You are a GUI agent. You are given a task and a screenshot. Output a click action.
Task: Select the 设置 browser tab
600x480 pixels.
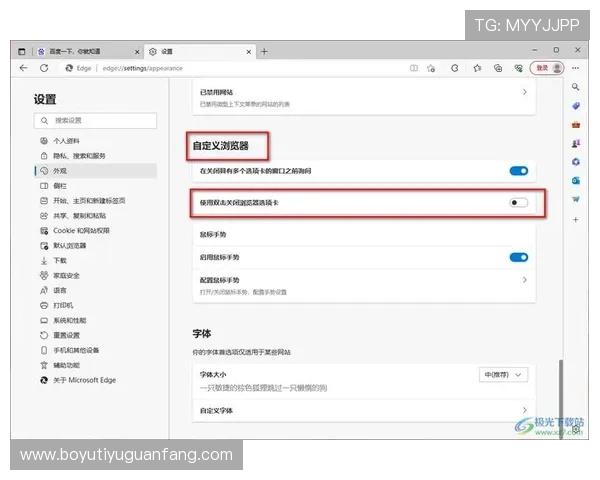point(199,51)
